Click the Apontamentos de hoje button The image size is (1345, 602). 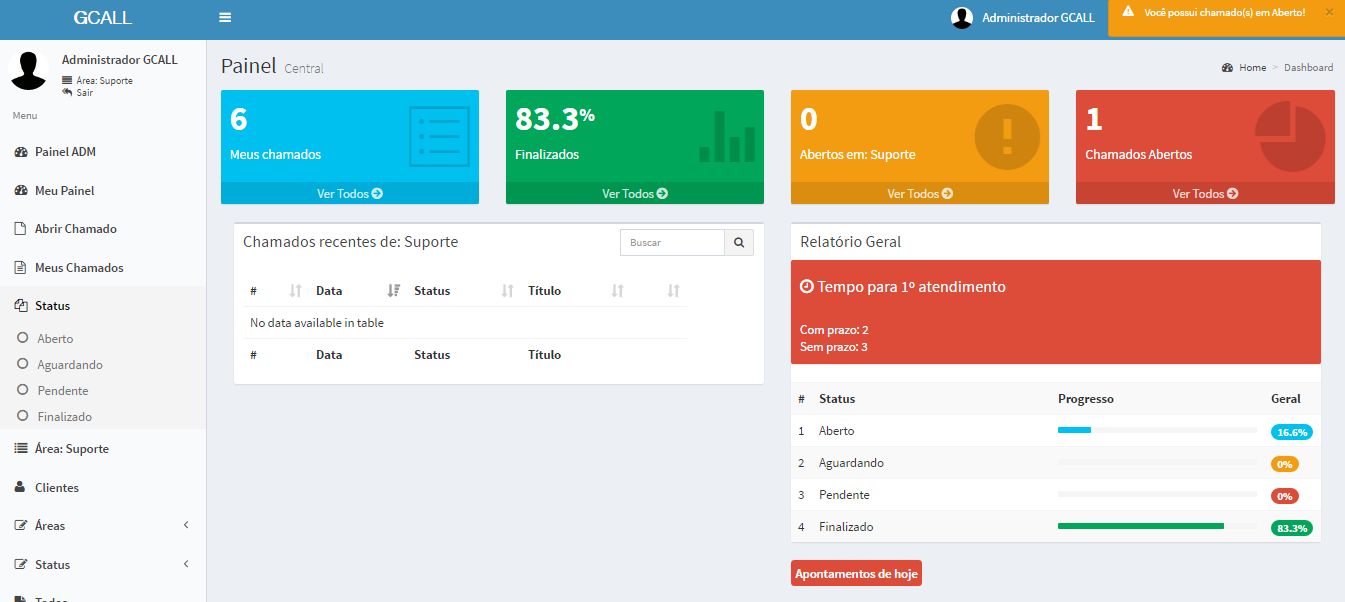tap(855, 574)
